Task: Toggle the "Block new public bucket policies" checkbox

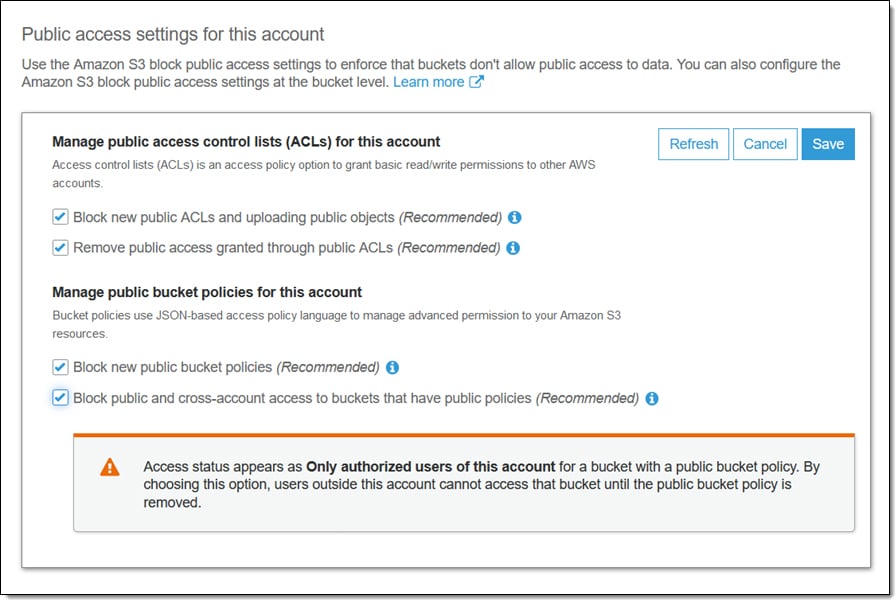Action: 60,367
